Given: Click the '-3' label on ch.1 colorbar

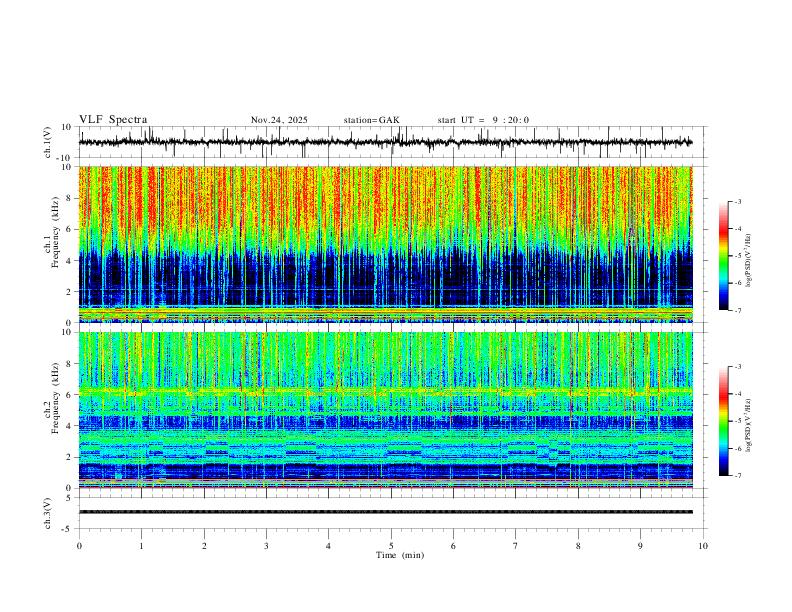Looking at the screenshot, I should (738, 201).
